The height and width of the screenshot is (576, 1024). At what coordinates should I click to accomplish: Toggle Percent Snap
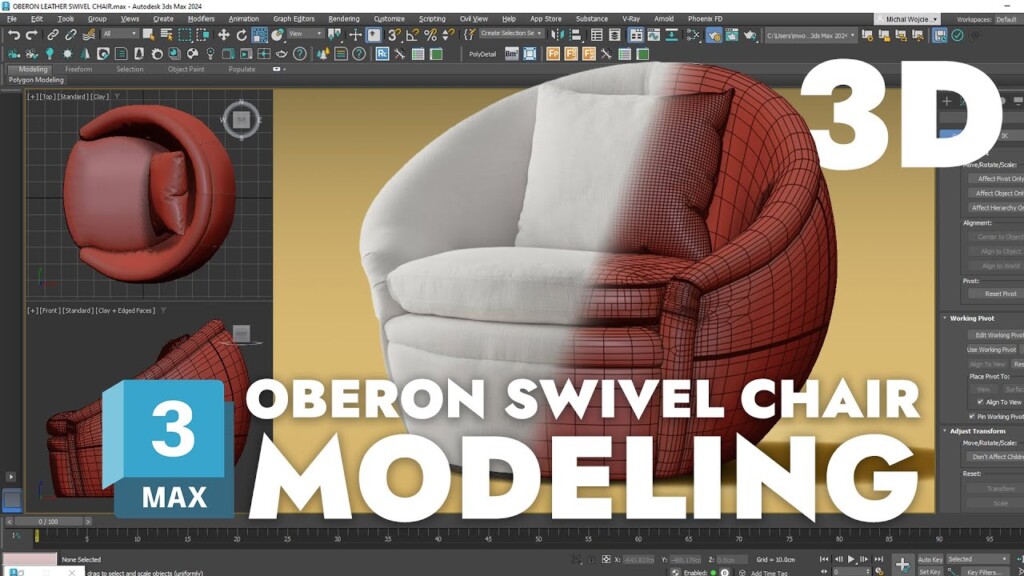click(x=430, y=35)
